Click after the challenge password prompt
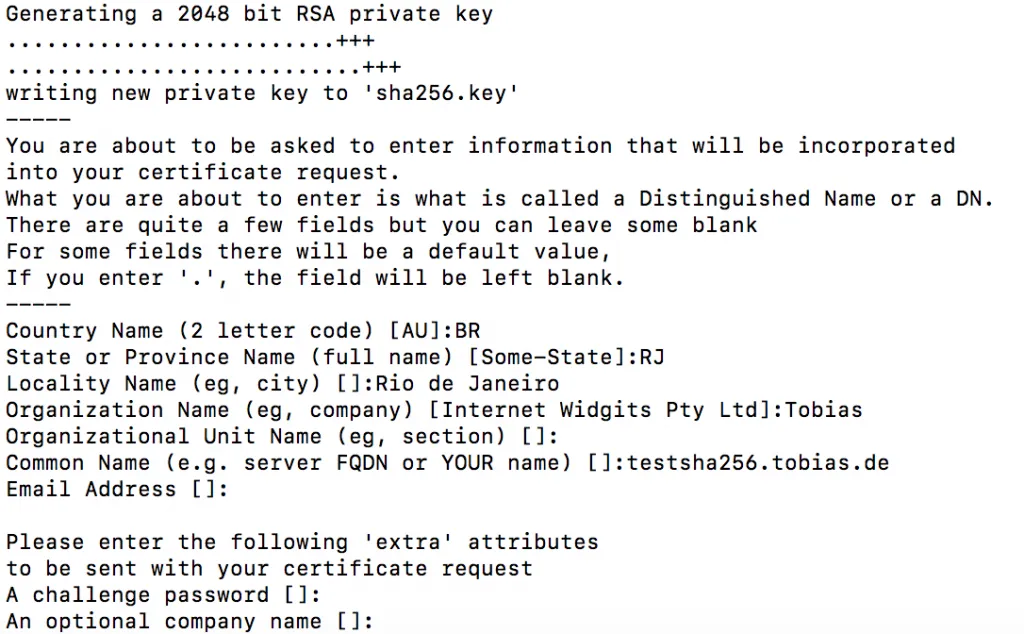This screenshot has width=1024, height=634. pyautogui.click(x=328, y=596)
